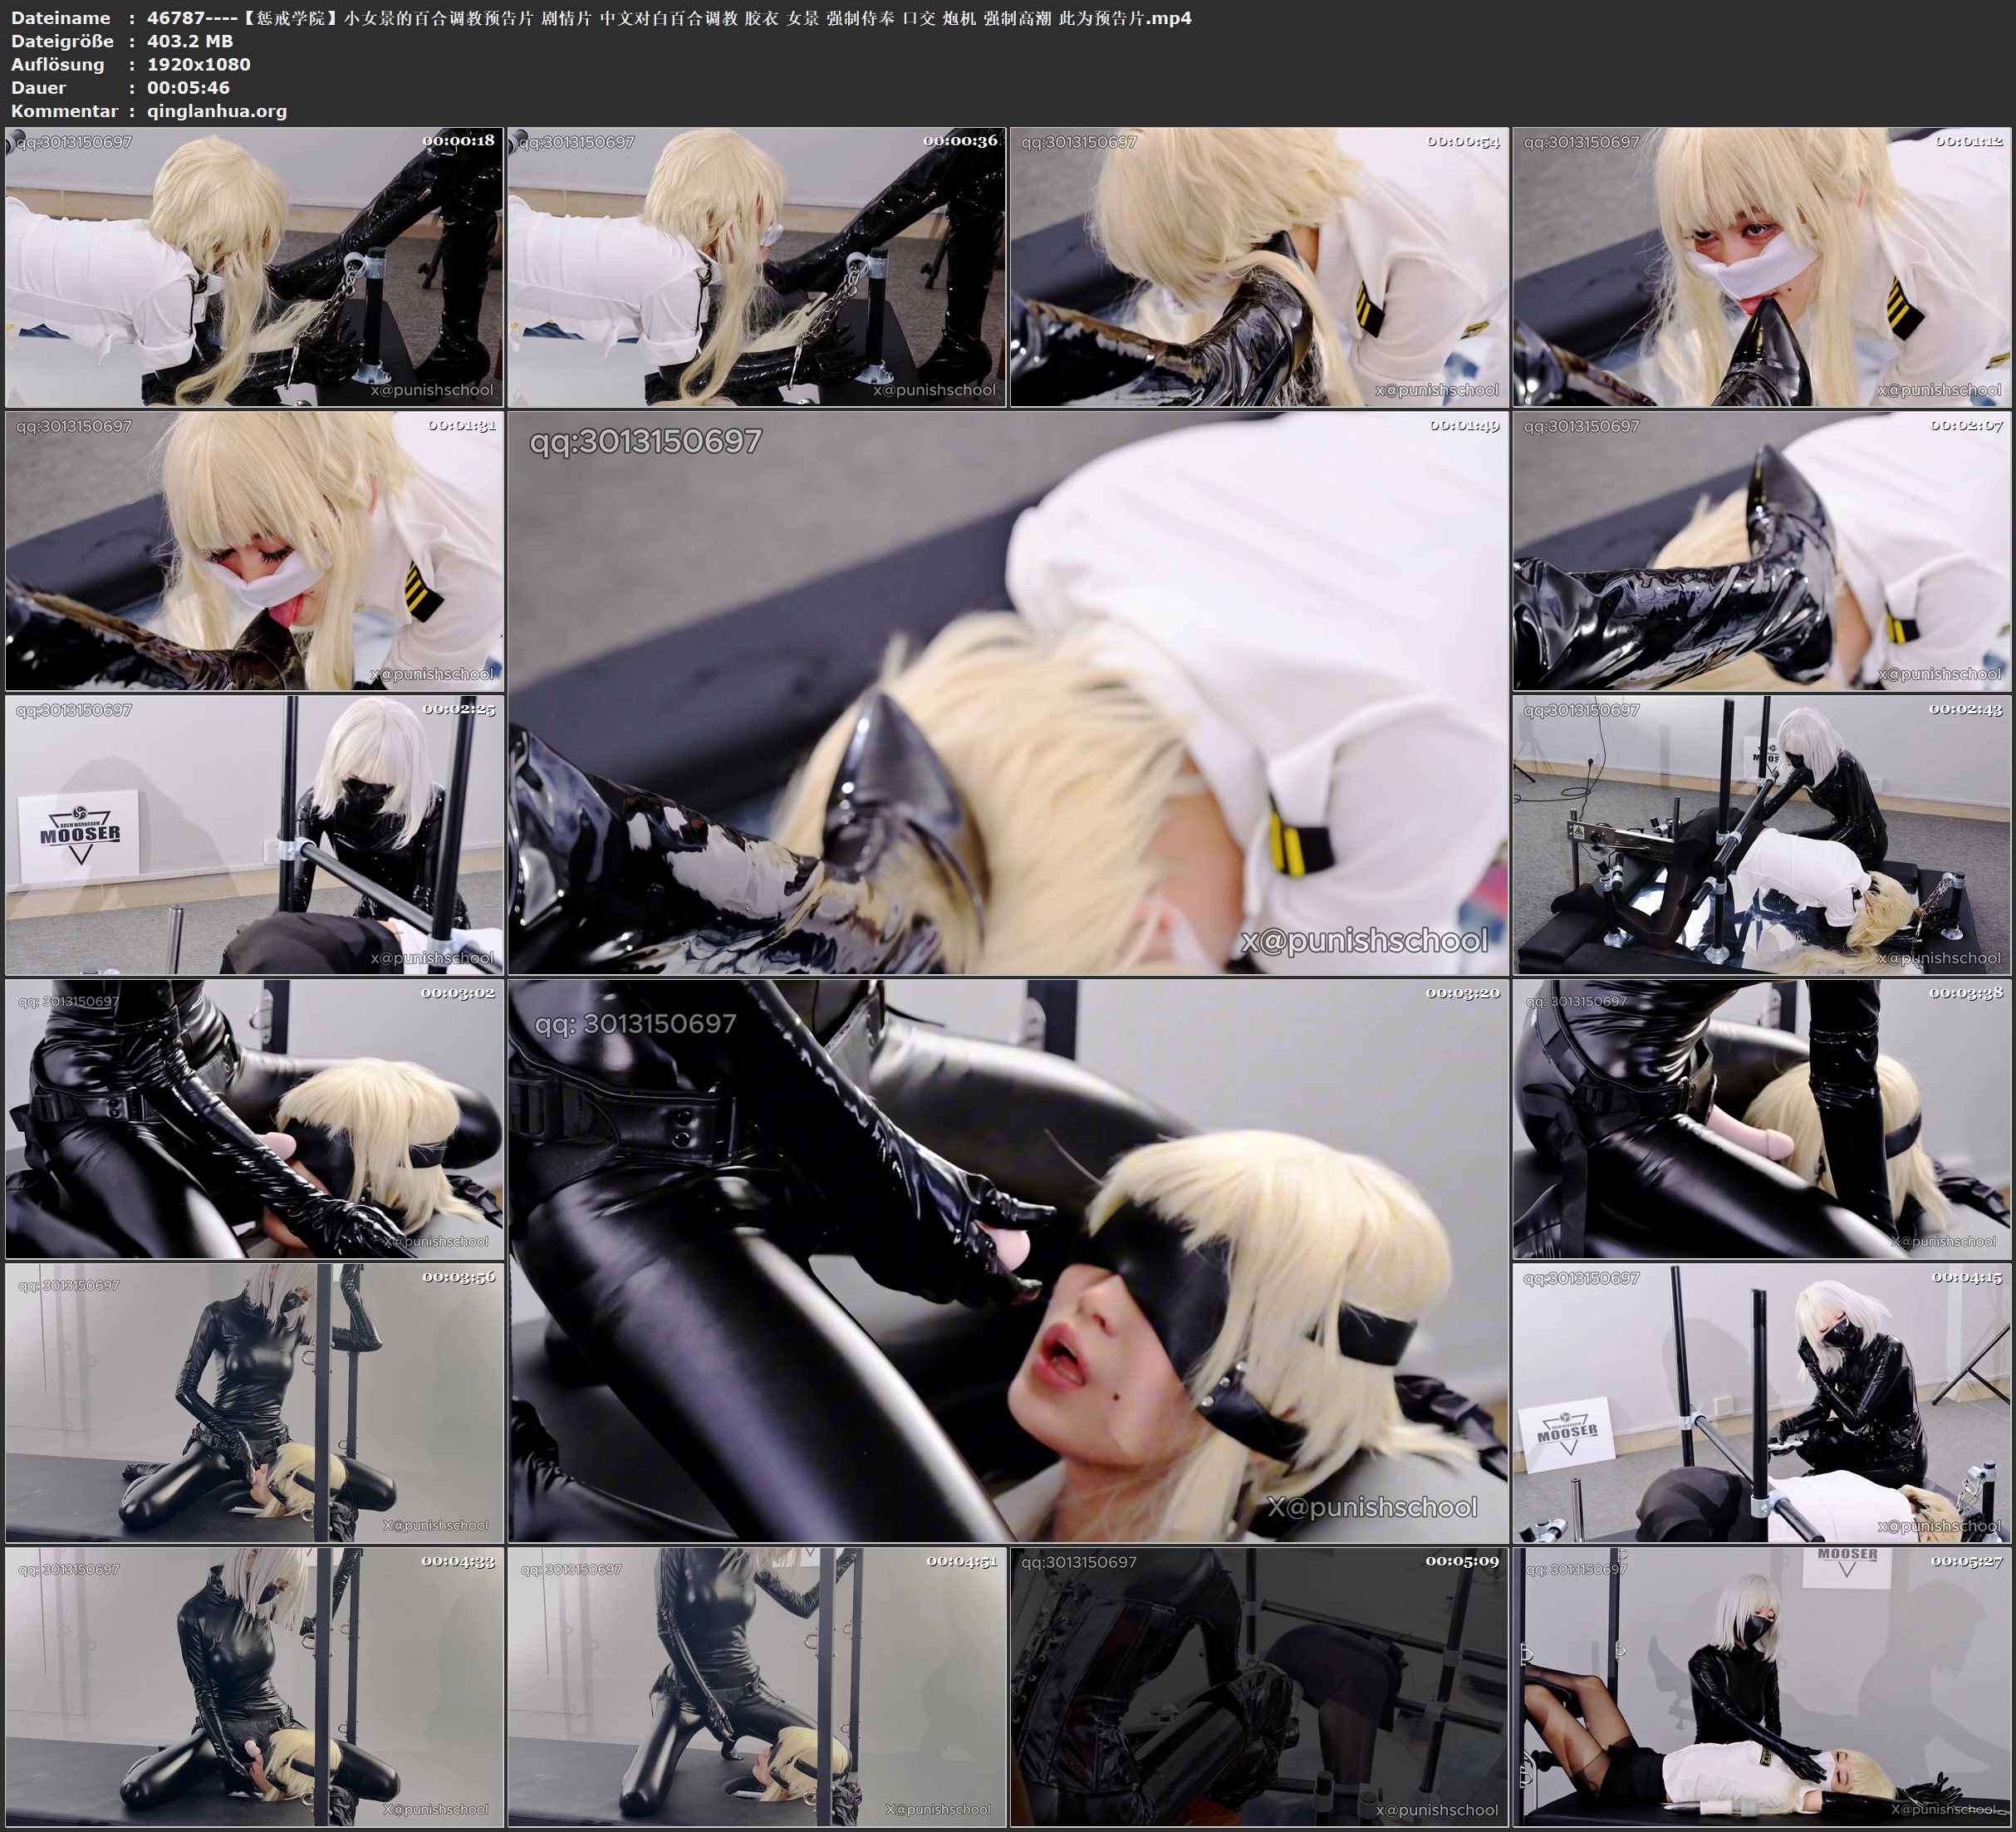Click the thumbnail timestamped 00:00:18
This screenshot has width=2016, height=1832.
point(254,266)
